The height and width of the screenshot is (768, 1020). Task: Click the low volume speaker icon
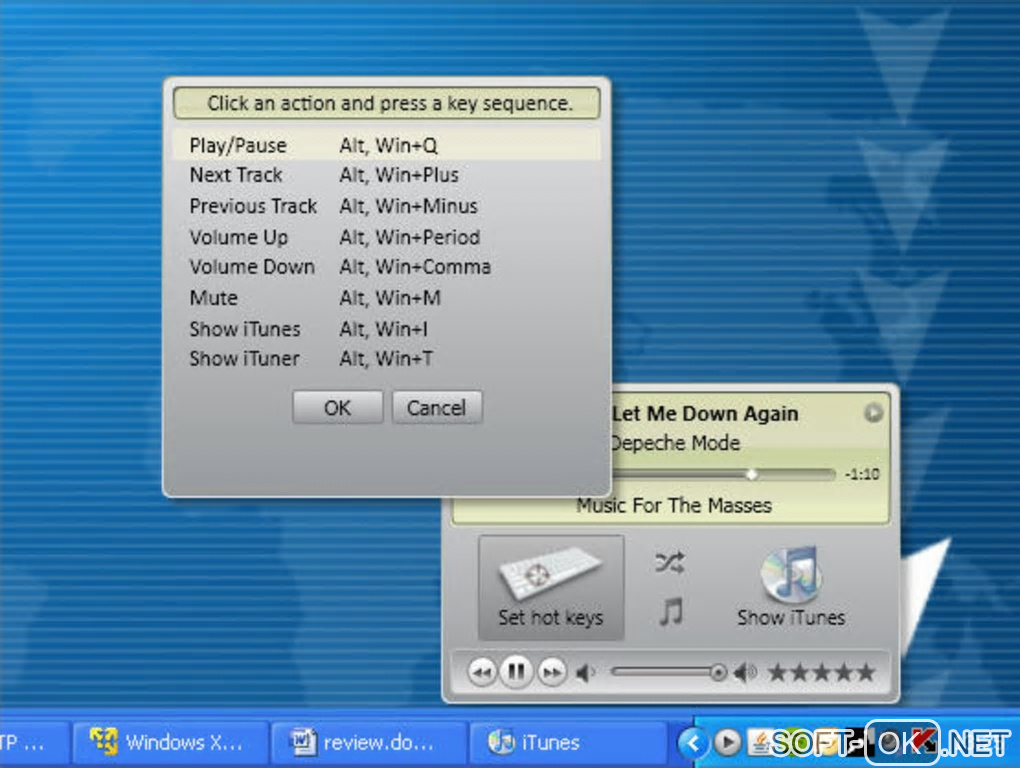[x=585, y=673]
